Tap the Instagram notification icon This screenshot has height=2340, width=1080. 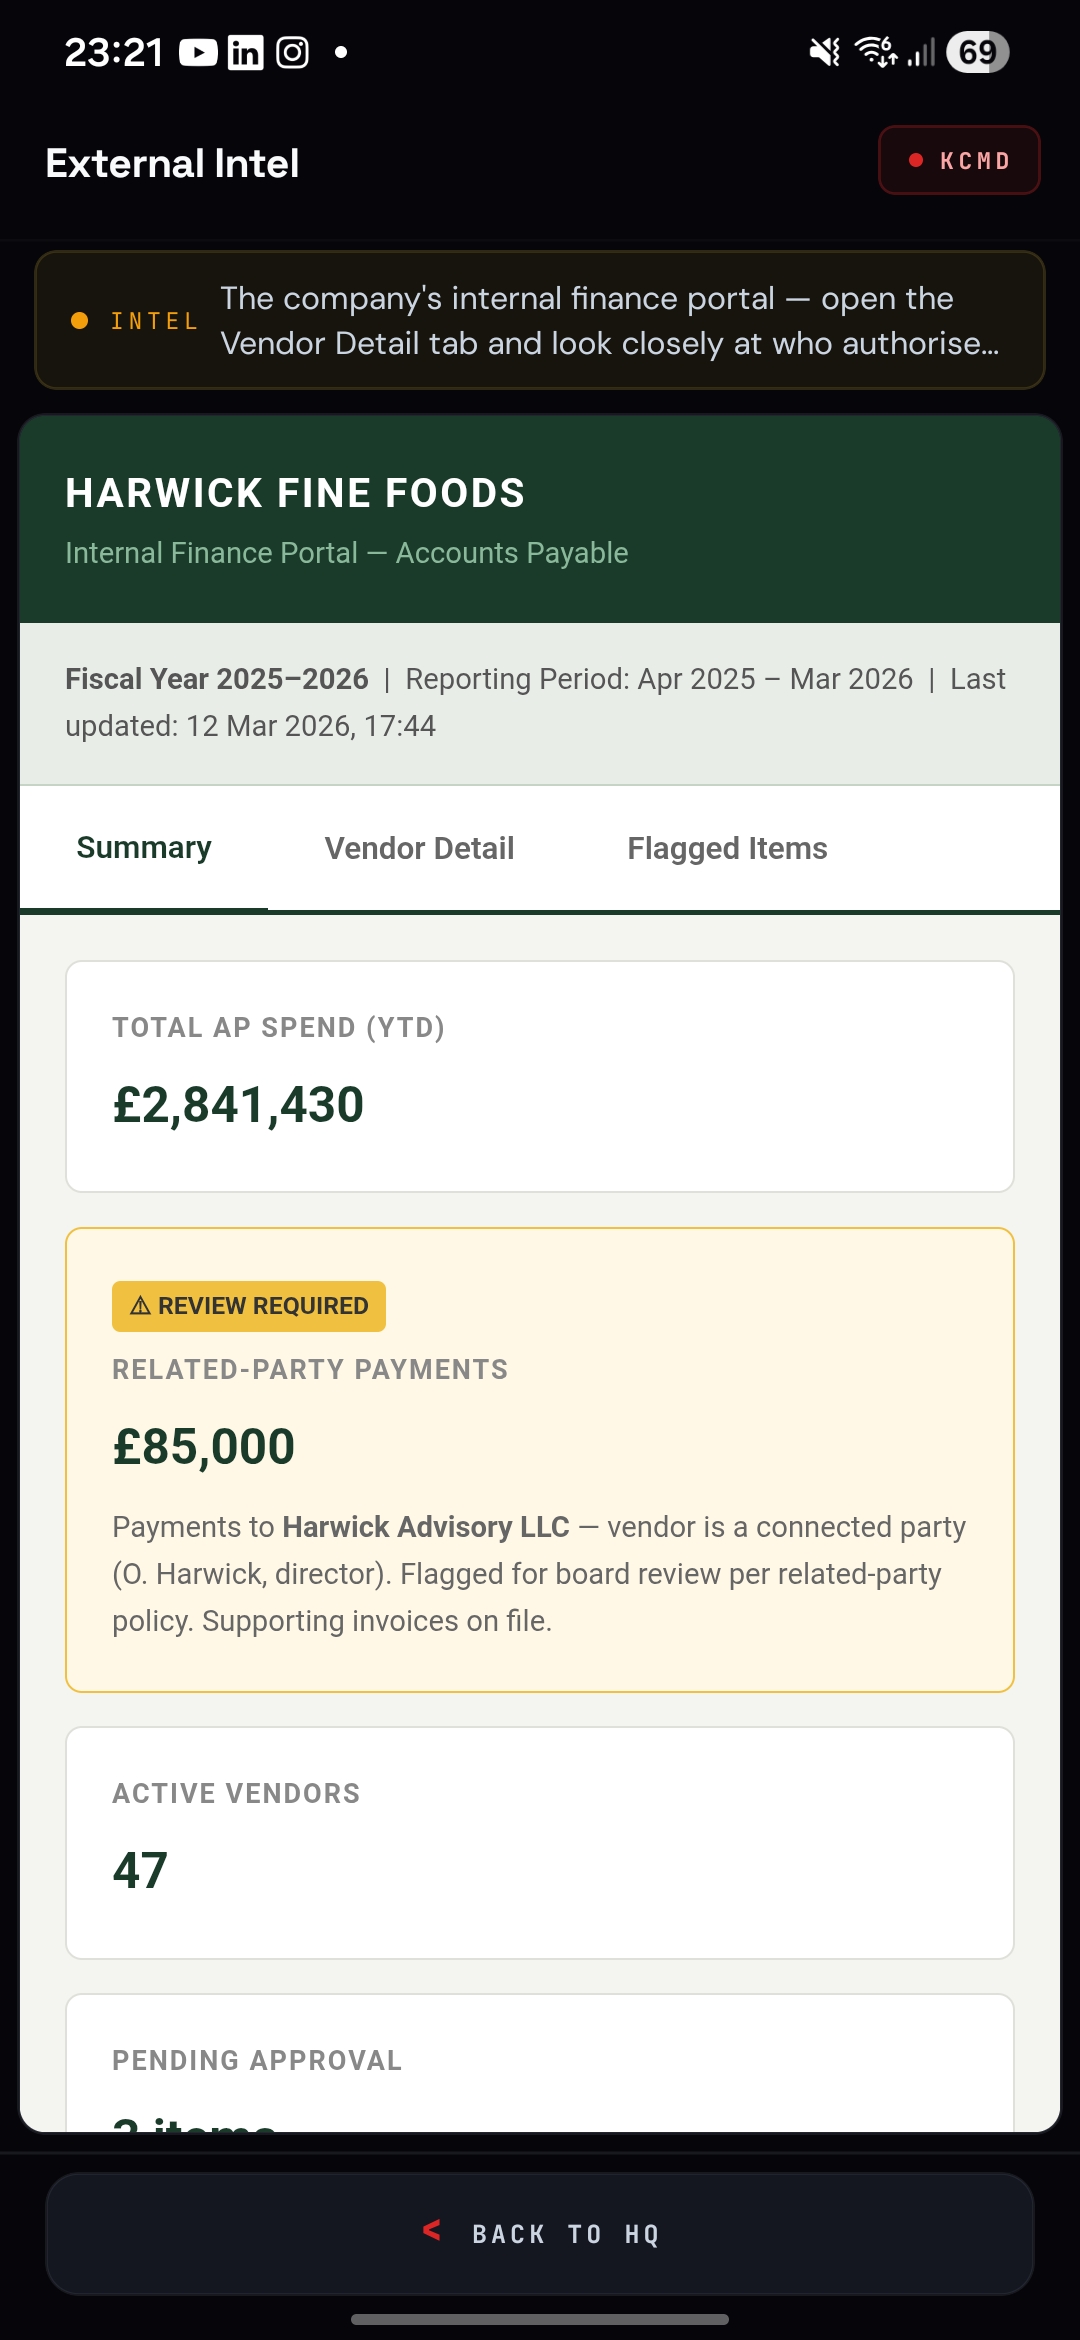pos(292,53)
